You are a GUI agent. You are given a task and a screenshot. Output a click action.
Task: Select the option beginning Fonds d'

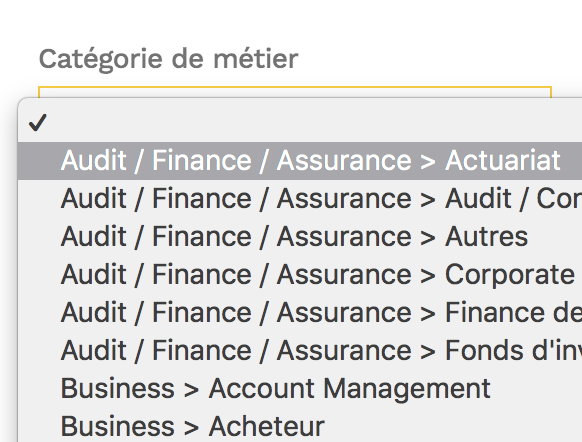[300, 350]
